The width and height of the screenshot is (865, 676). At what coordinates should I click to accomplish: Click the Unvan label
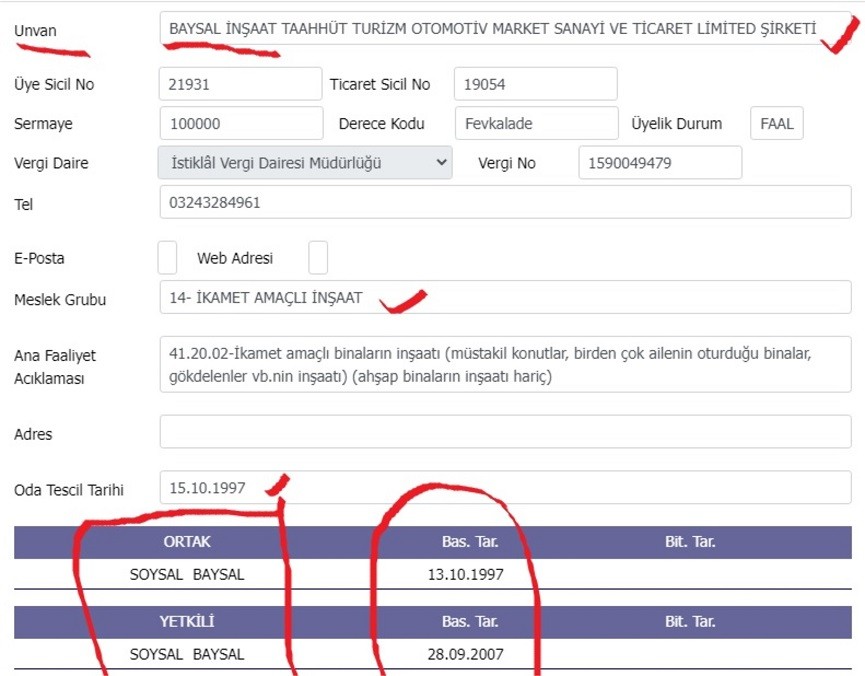coord(35,30)
